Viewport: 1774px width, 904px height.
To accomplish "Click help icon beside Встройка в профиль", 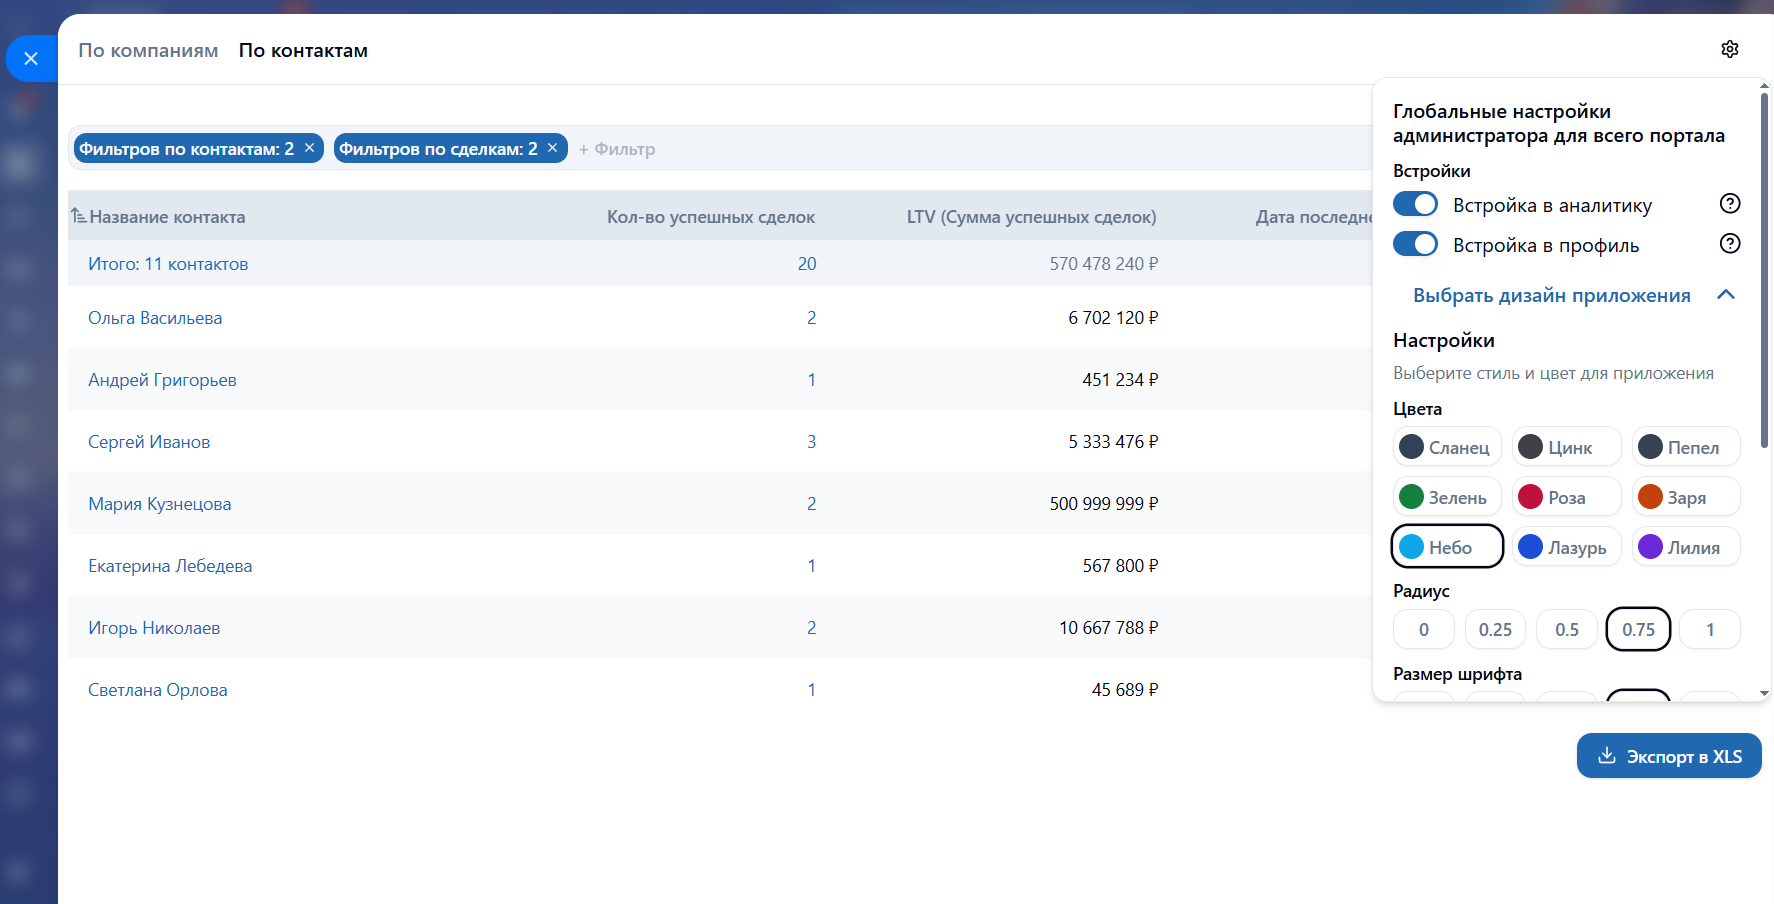I will tap(1729, 244).
